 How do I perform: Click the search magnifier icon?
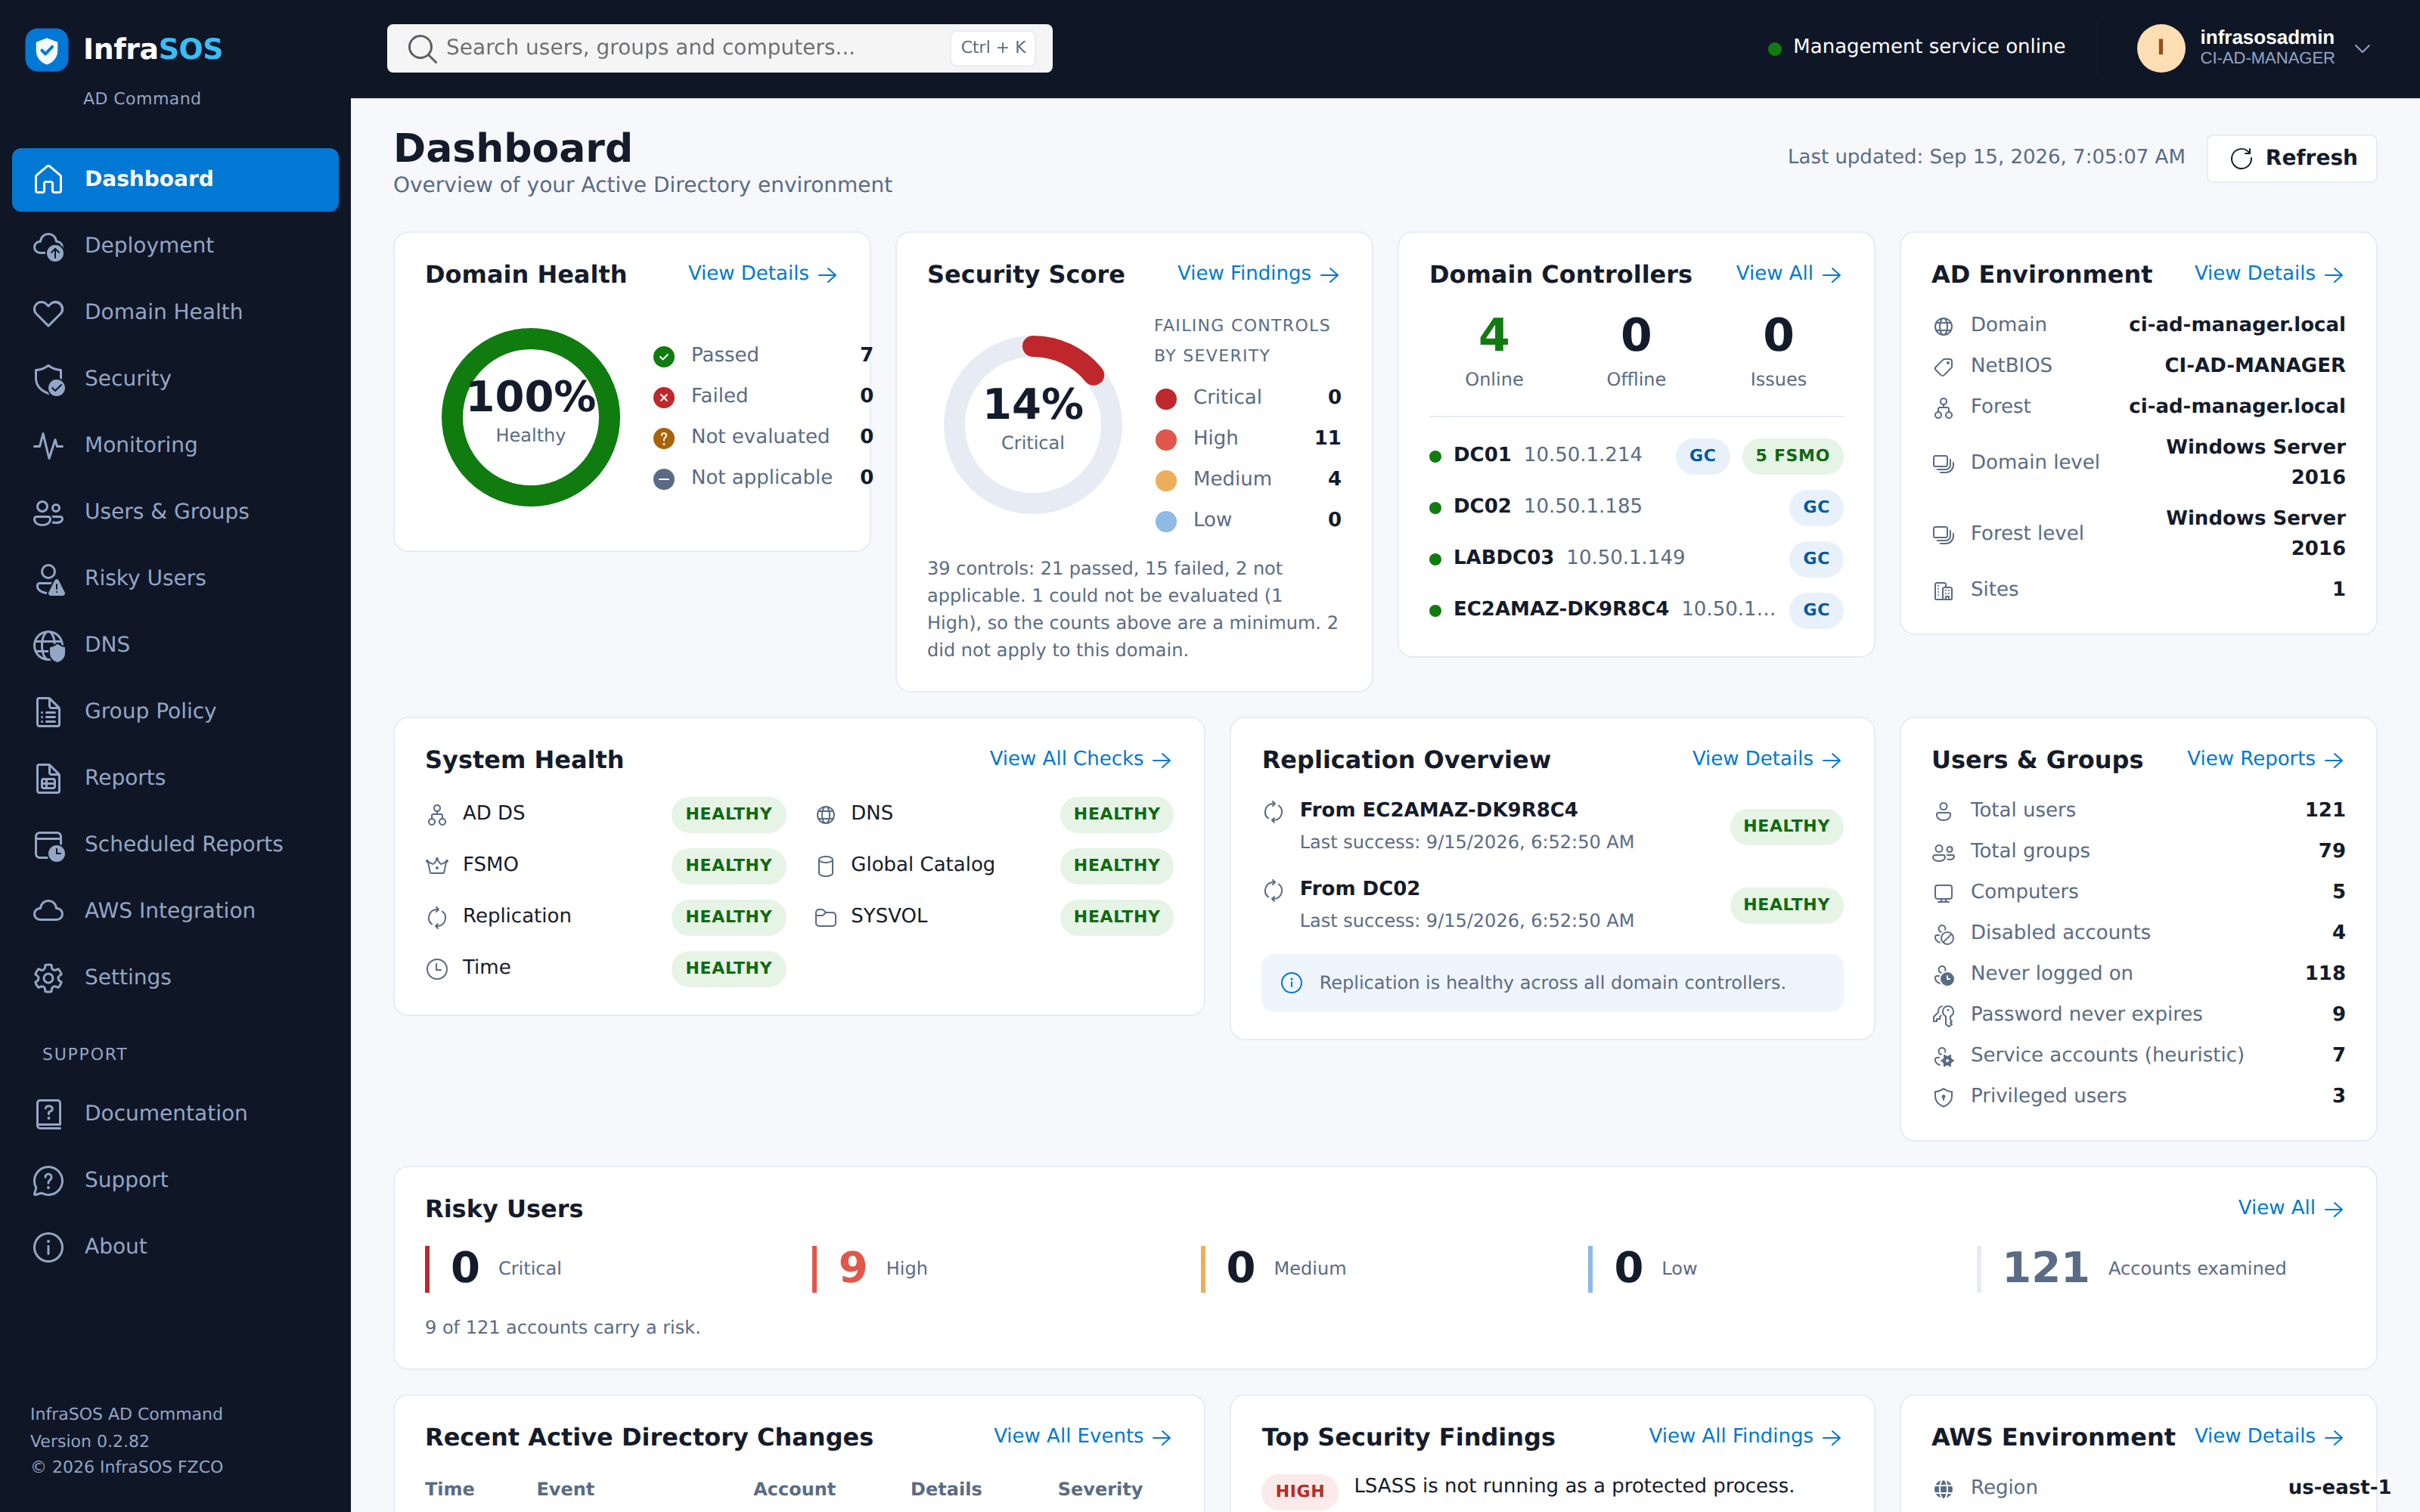pyautogui.click(x=422, y=49)
